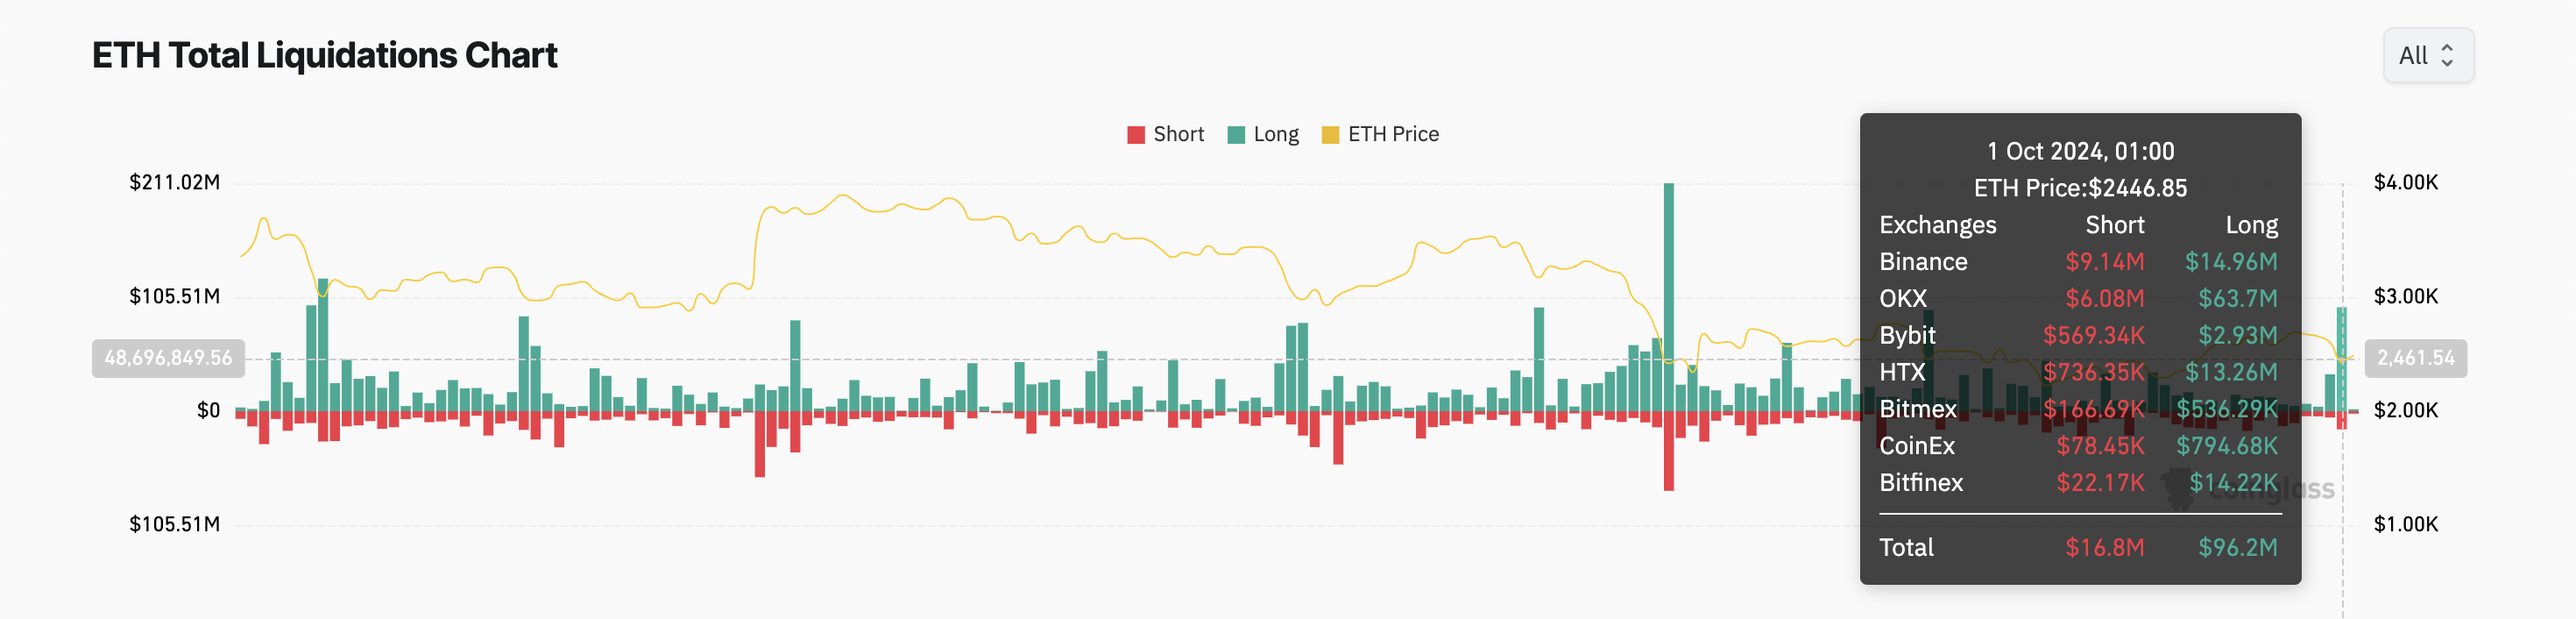Click the down chevron on the All selector
The height and width of the screenshot is (619, 2576).
[2447, 62]
